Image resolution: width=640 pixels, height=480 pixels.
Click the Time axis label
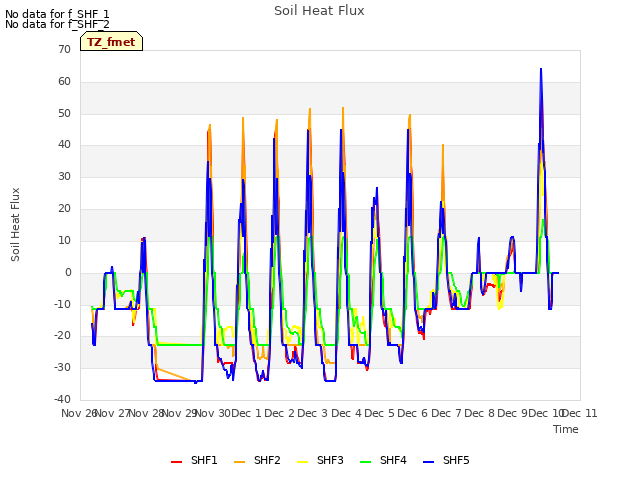point(566,429)
